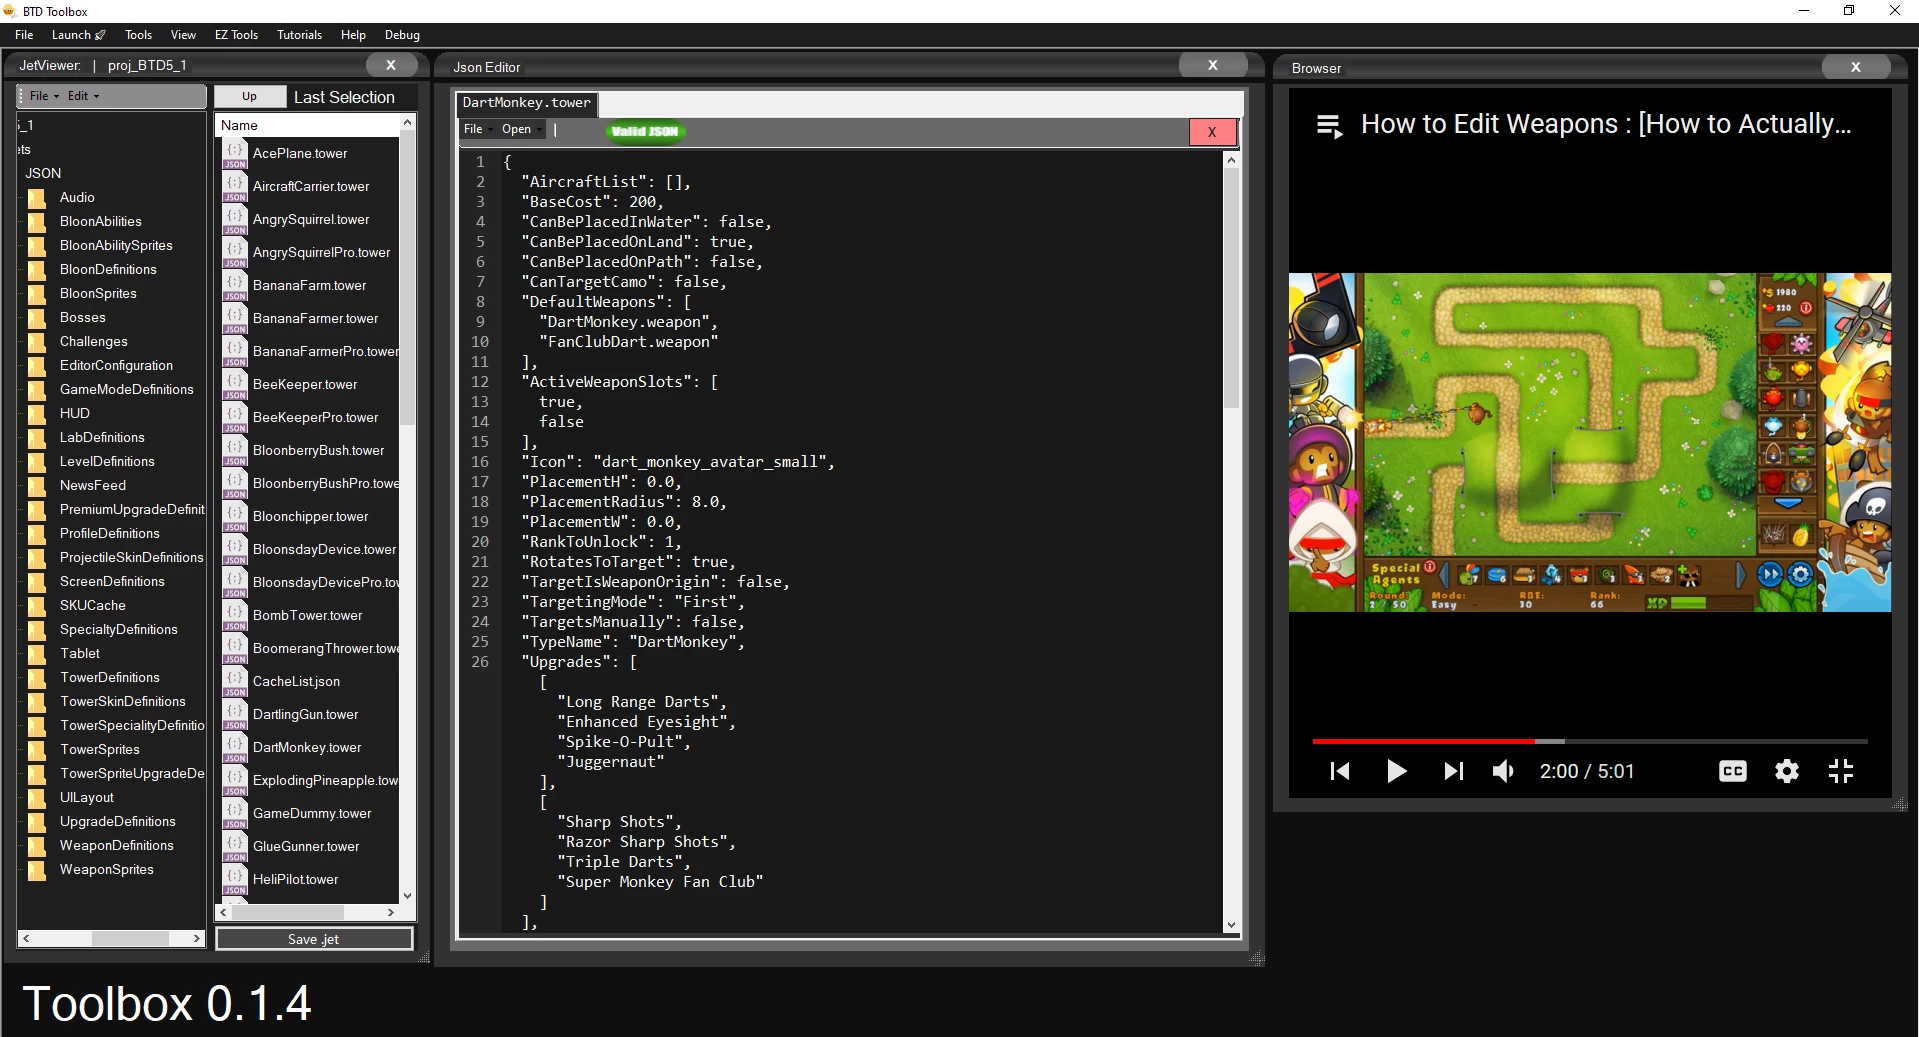Open the WeaponDefinitions folder
The width and height of the screenshot is (1919, 1037).
[116, 845]
